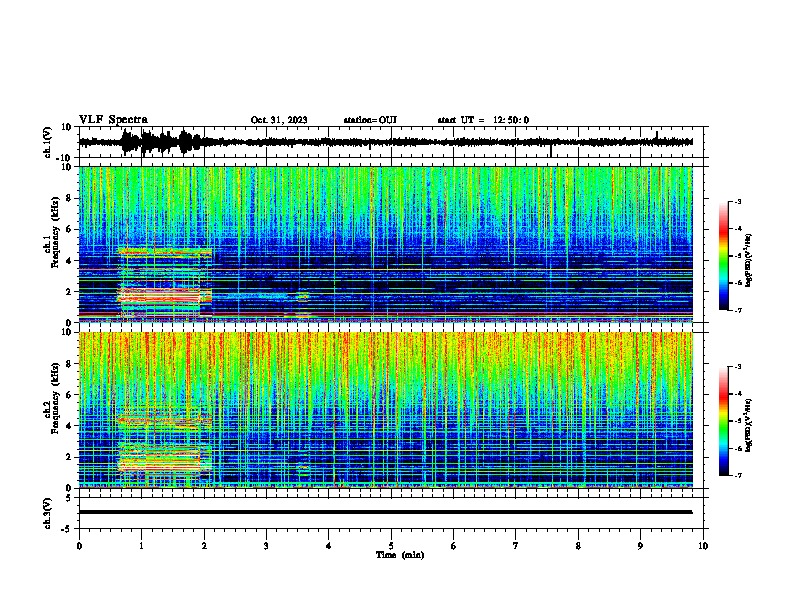This screenshot has height=612, width=792.
Task: Click the intense 2 kHz emission in the ch.2 spectrogram
Action: tap(159, 461)
